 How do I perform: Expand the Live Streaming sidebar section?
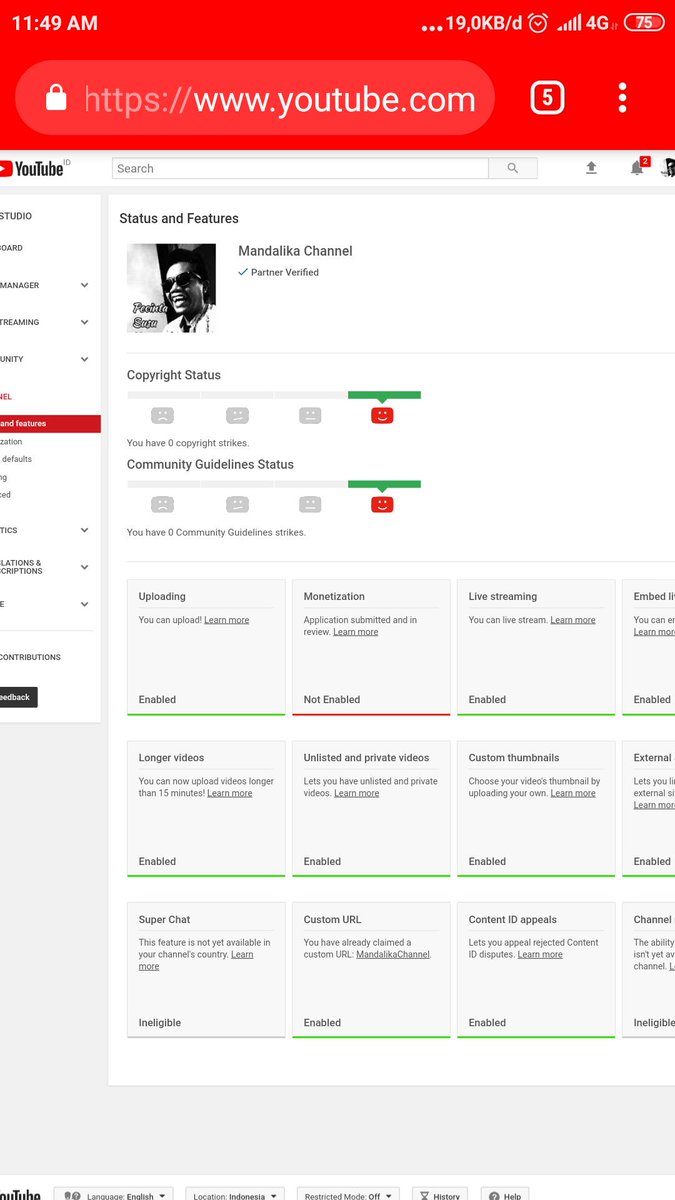84,322
